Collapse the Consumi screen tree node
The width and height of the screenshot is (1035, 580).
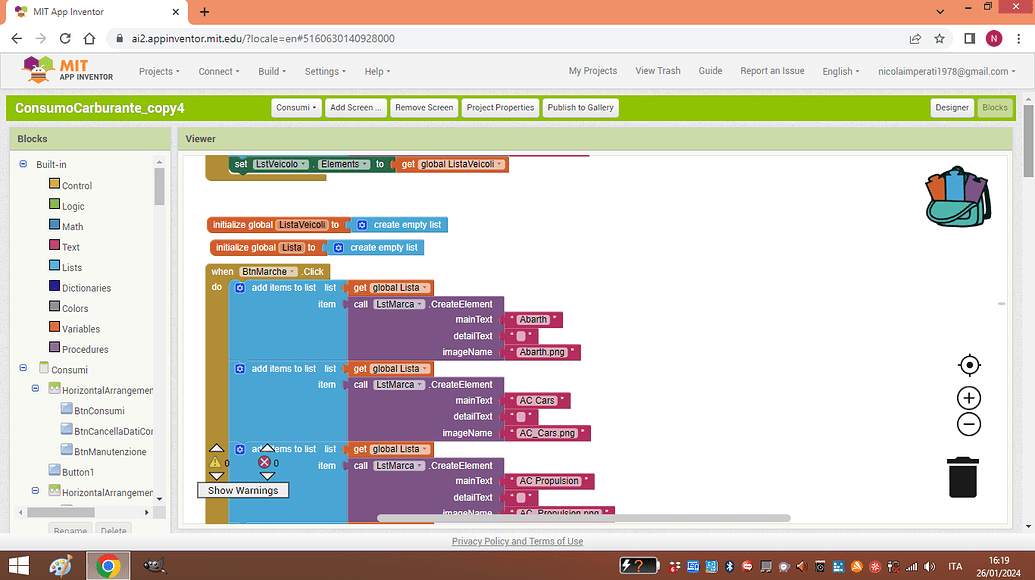(x=23, y=369)
